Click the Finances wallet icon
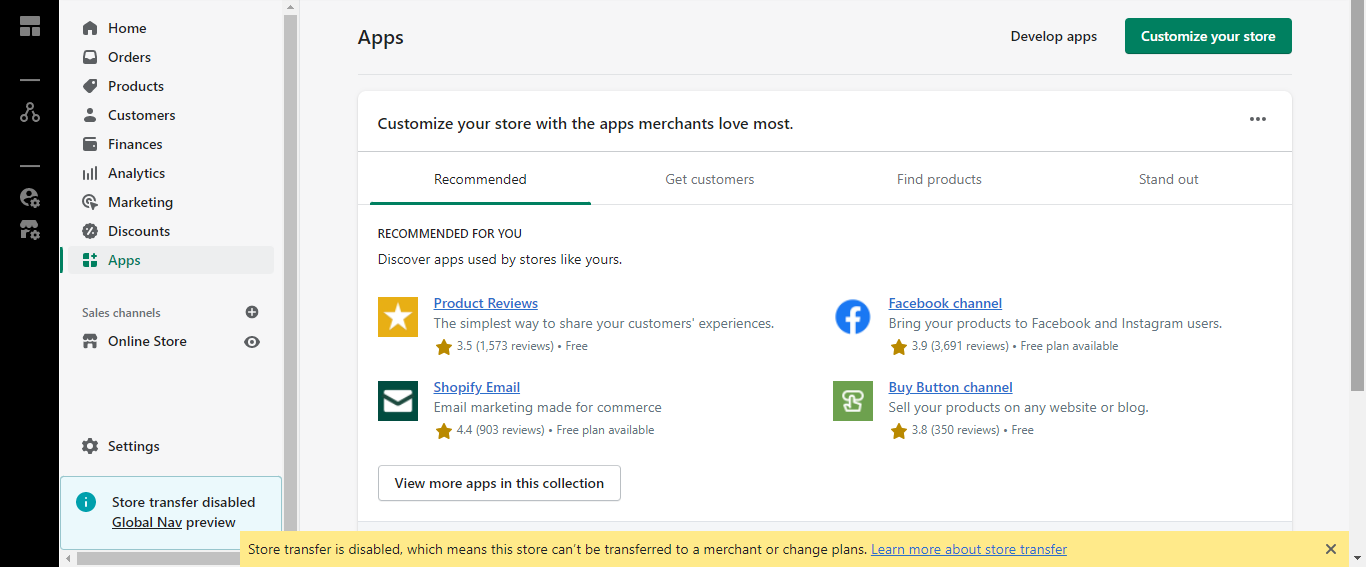 point(90,144)
